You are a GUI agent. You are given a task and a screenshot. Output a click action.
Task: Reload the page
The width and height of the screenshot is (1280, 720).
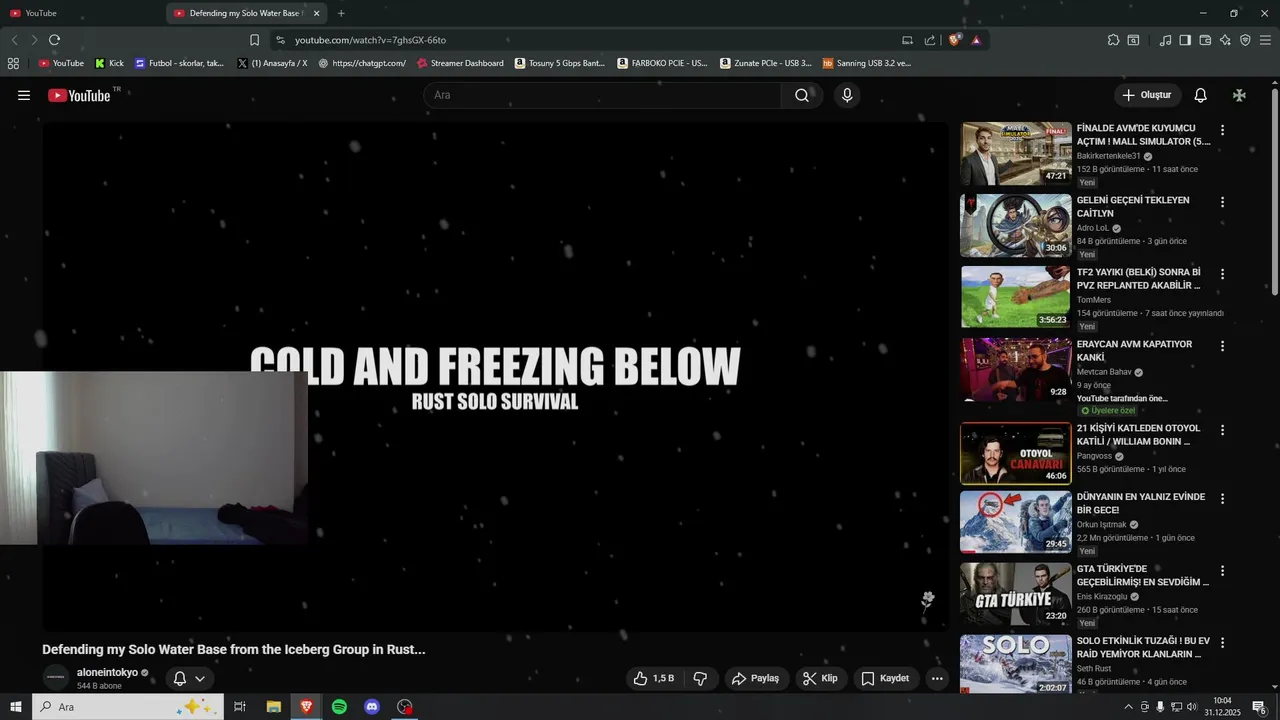point(54,40)
